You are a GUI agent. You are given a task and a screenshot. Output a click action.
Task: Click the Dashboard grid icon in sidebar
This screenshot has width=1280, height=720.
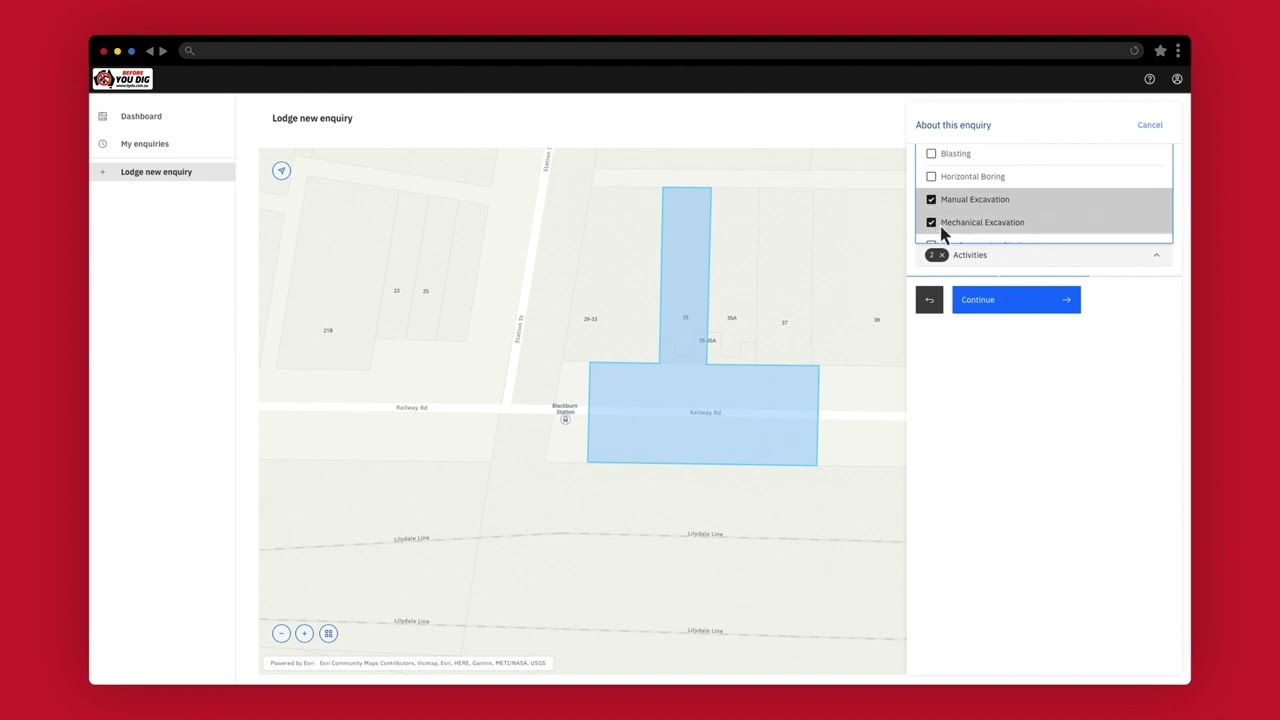click(x=102, y=116)
